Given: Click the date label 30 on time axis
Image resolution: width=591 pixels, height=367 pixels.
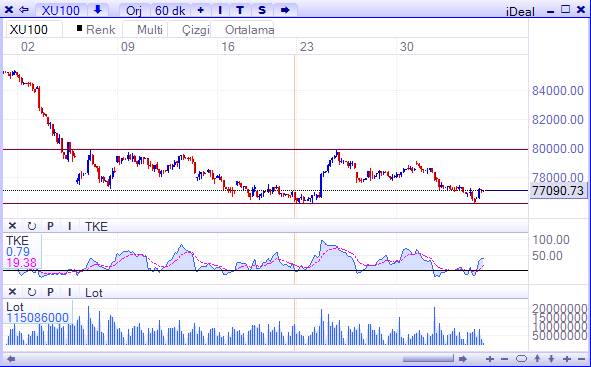Looking at the screenshot, I should click(407, 47).
